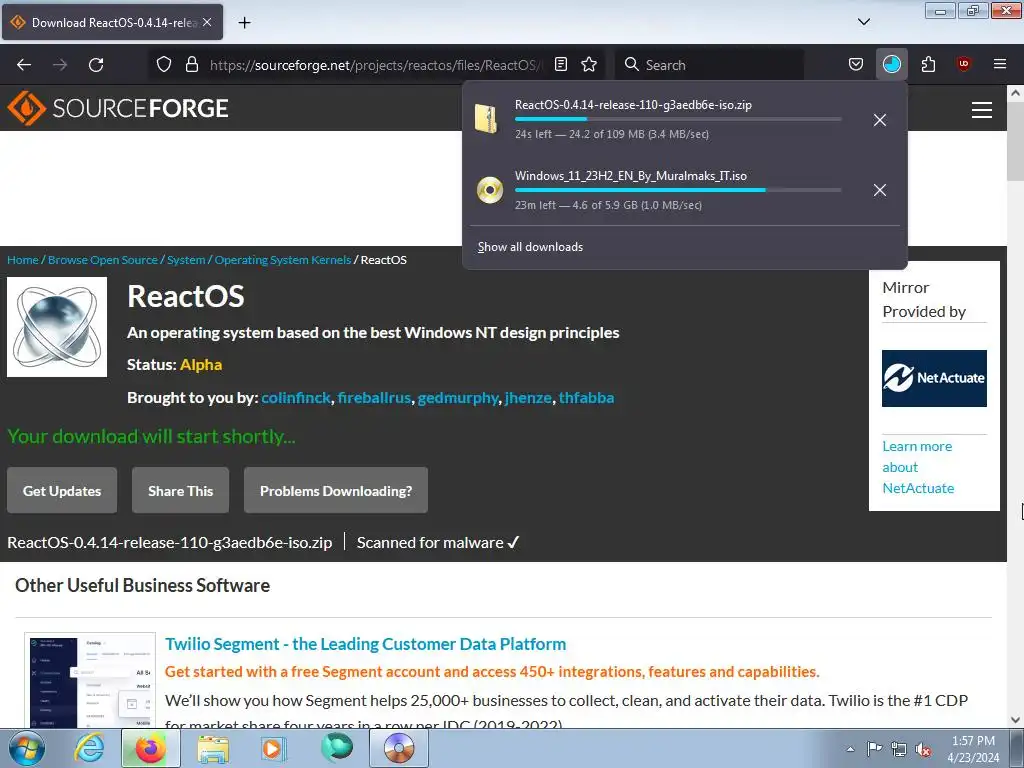
Task: Click the browser Forward arrow
Action: 60,65
